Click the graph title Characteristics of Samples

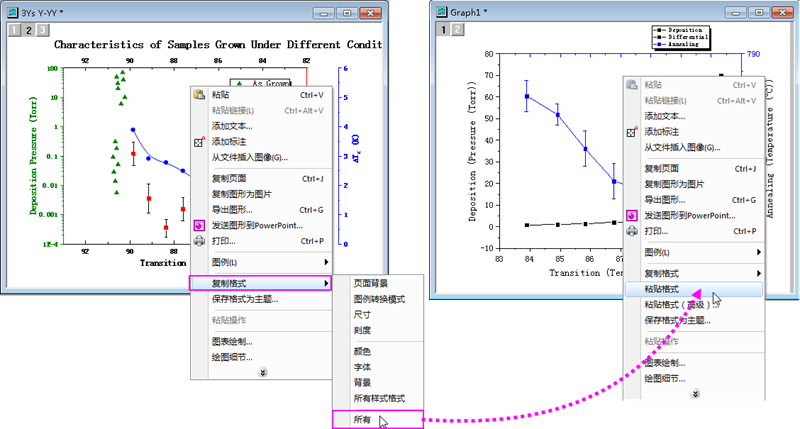tap(218, 44)
